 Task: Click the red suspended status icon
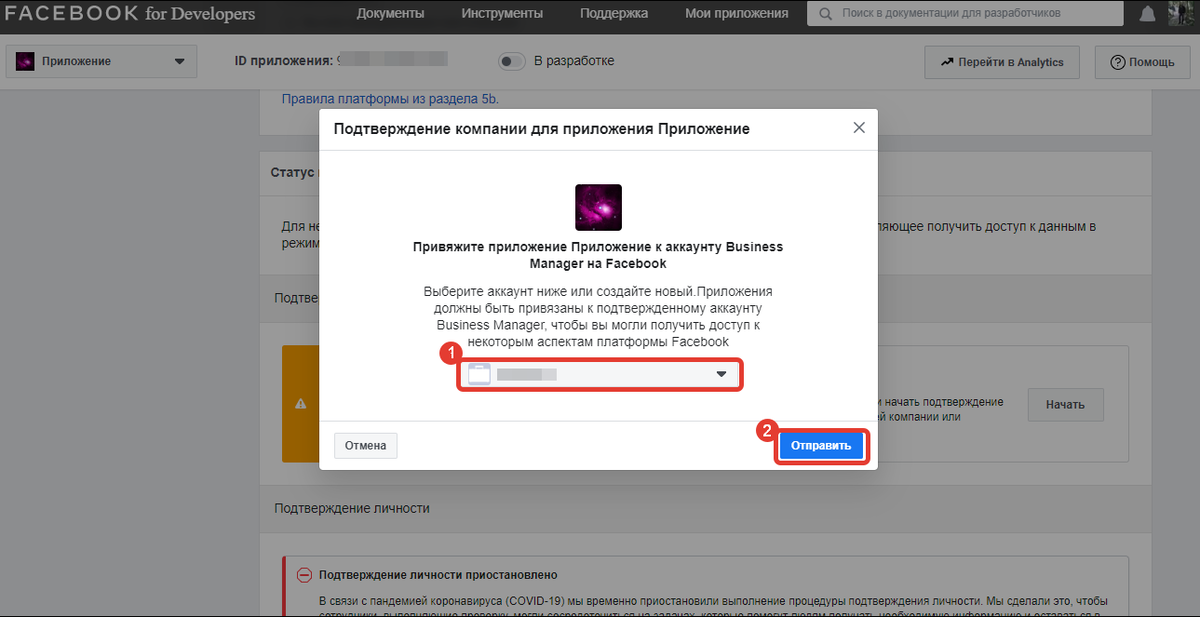click(x=304, y=575)
